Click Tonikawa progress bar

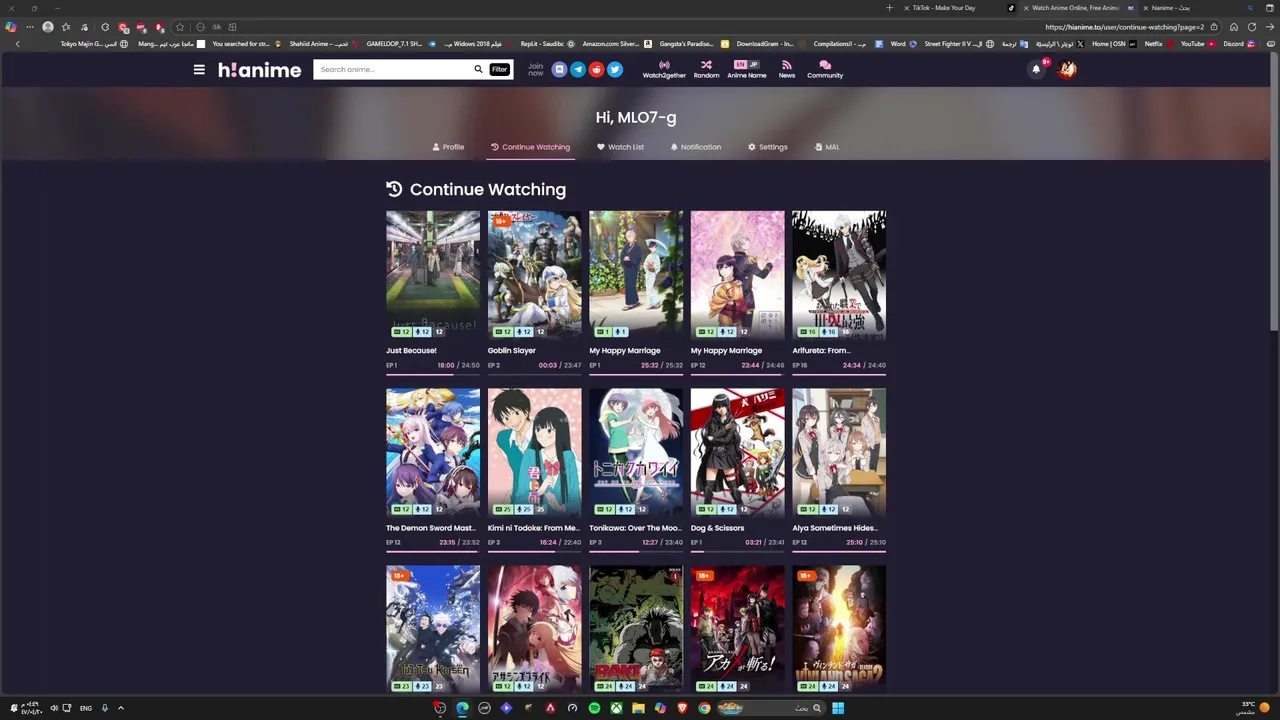click(x=636, y=551)
